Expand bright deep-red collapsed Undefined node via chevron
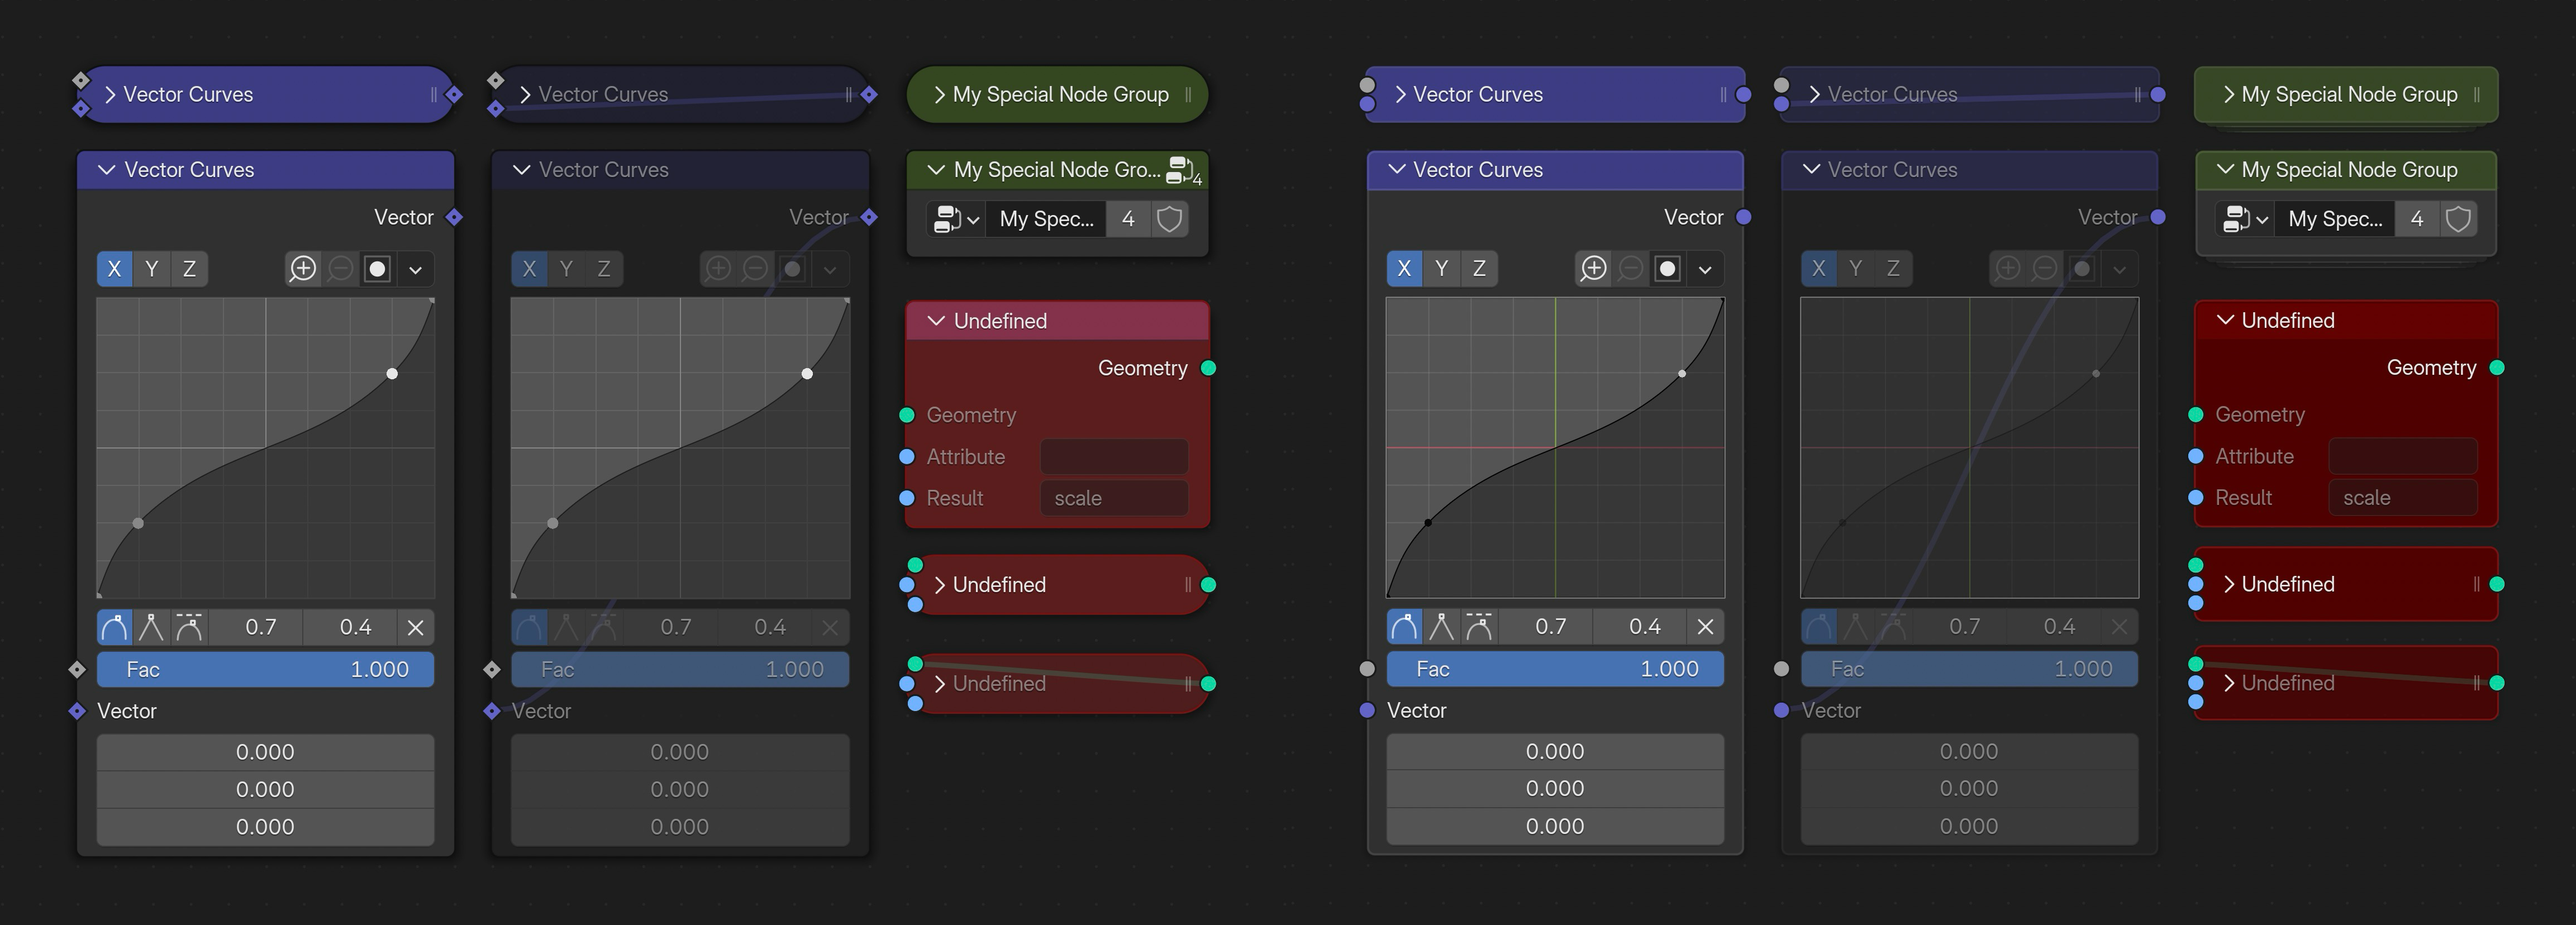Image resolution: width=2576 pixels, height=925 pixels. (2228, 584)
